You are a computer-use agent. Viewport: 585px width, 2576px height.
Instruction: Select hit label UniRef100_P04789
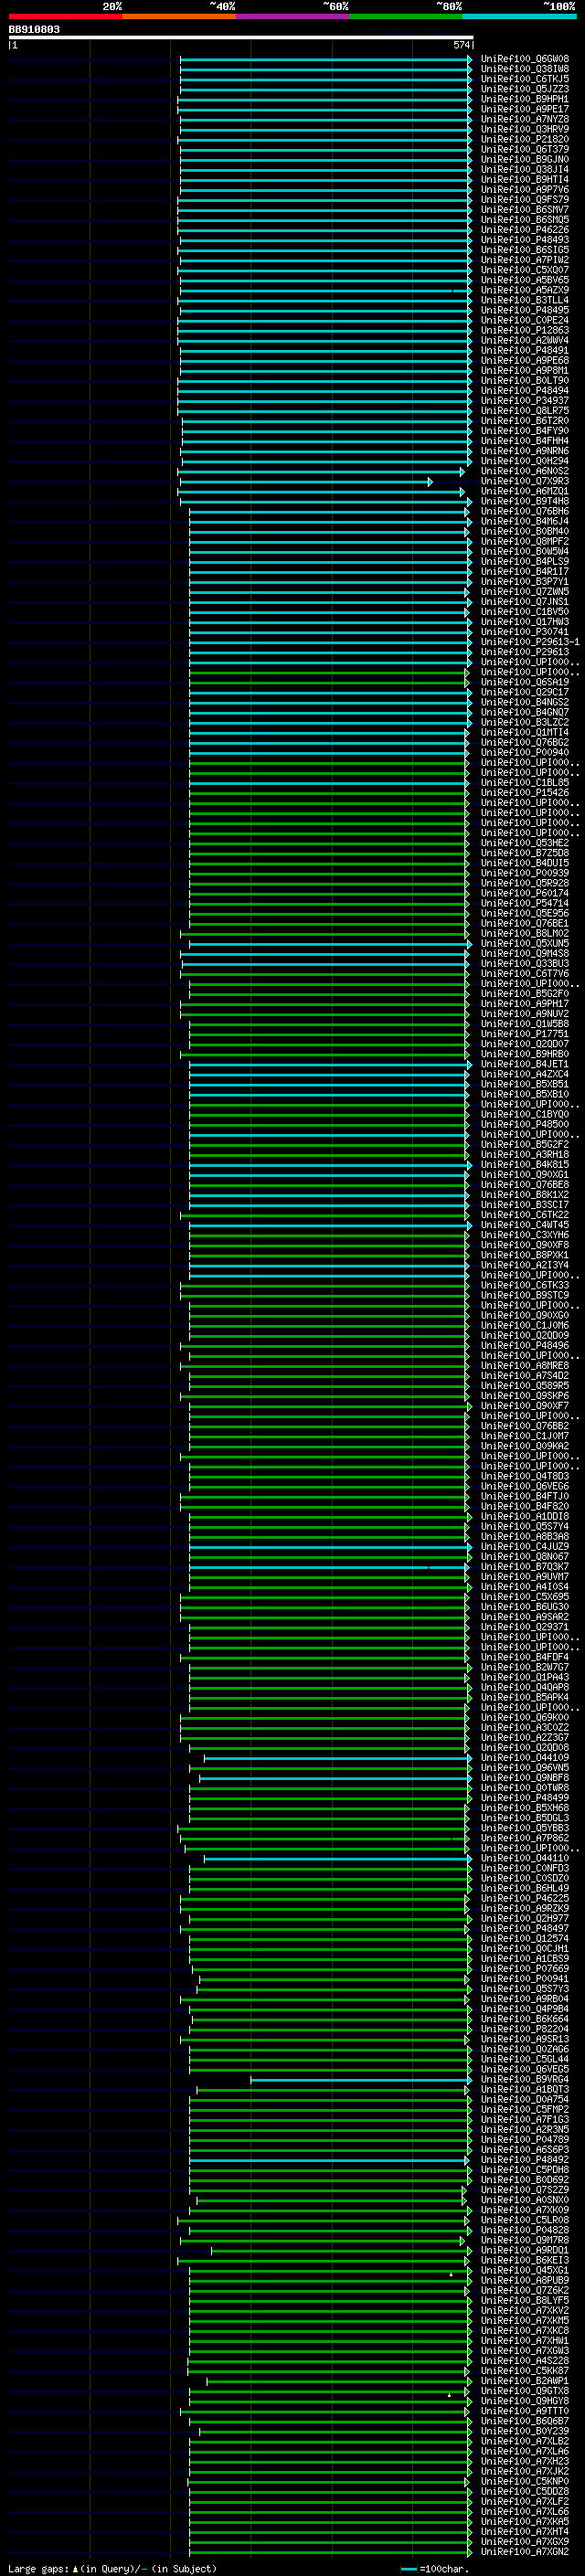tap(525, 2140)
